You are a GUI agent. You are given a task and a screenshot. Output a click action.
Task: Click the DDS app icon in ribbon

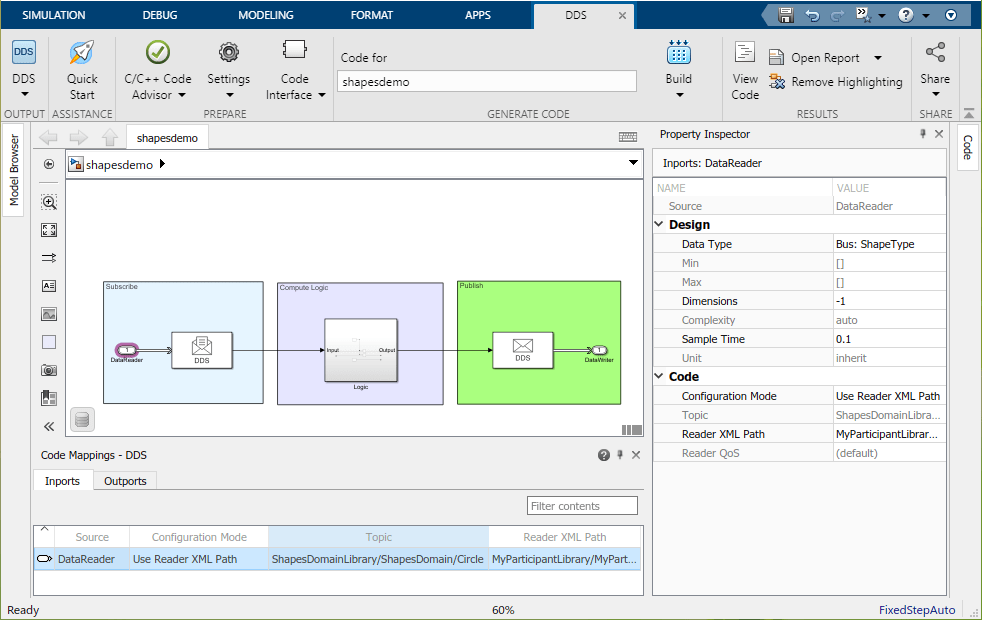click(x=24, y=52)
